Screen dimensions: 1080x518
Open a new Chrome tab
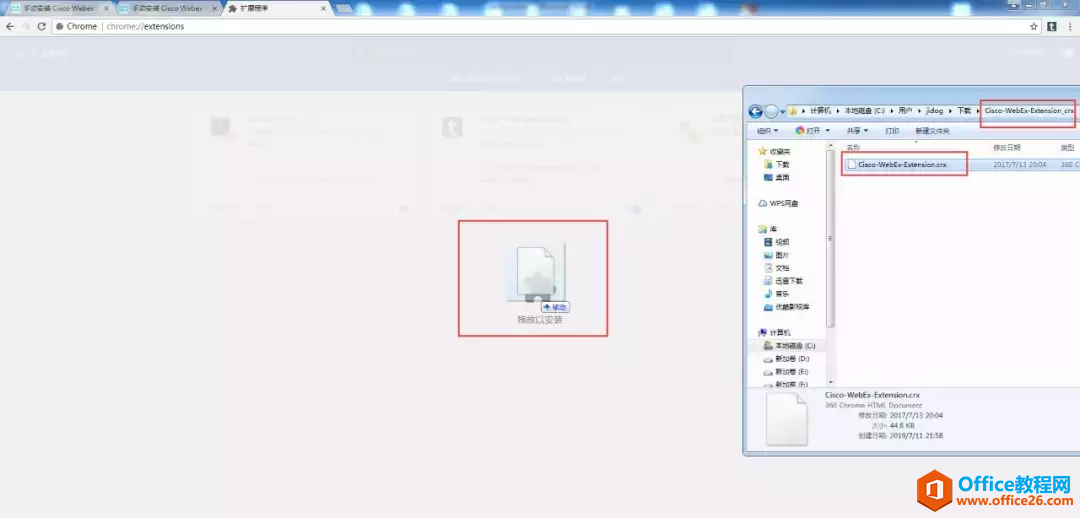[x=344, y=8]
